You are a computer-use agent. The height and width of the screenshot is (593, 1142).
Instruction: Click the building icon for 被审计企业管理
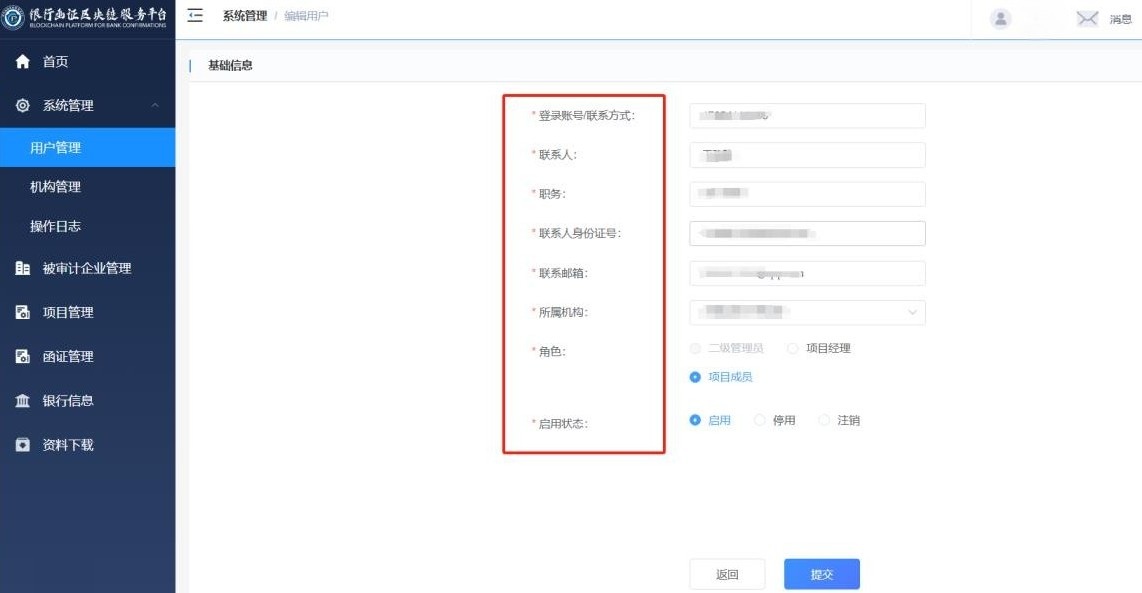tap(22, 268)
